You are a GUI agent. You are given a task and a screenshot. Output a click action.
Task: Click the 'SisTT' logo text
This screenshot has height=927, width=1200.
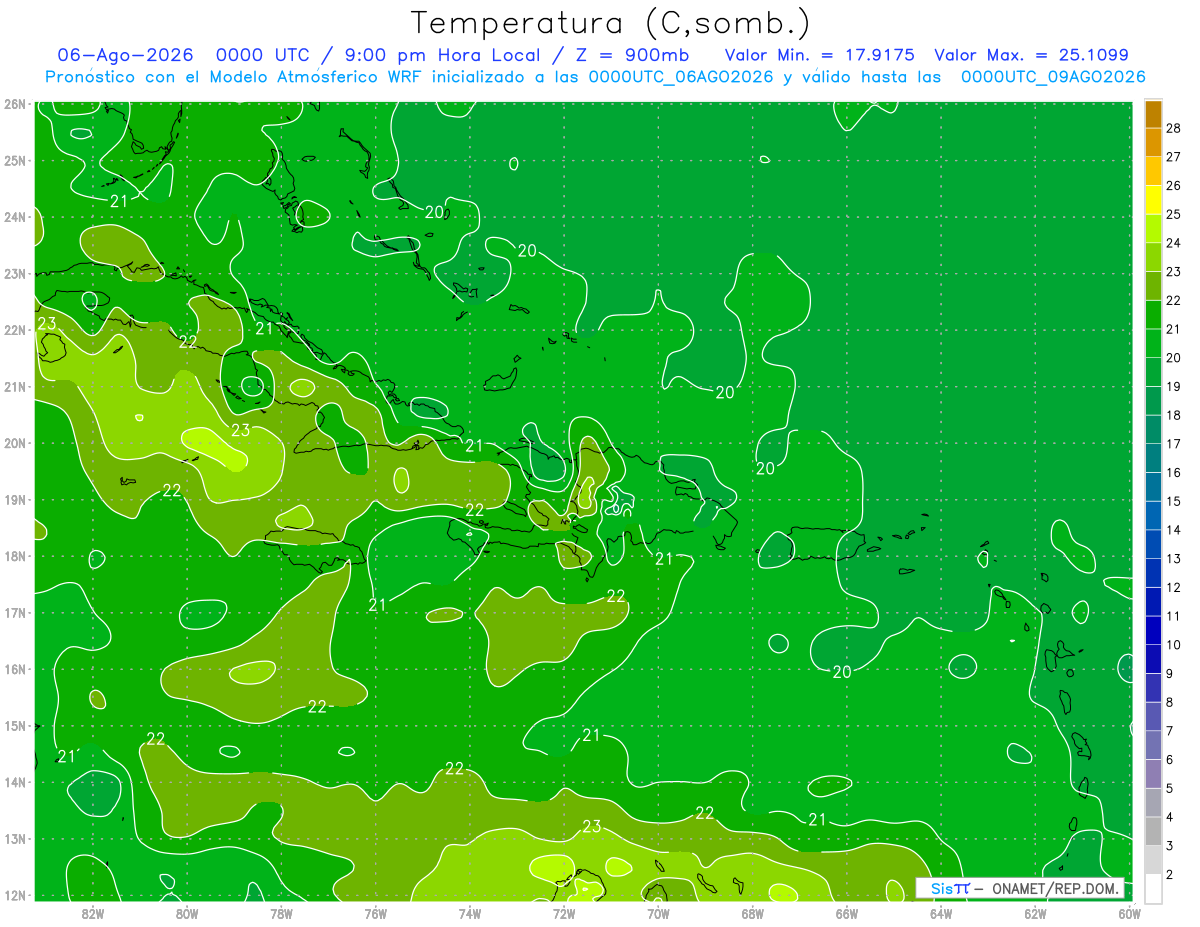[x=950, y=888]
